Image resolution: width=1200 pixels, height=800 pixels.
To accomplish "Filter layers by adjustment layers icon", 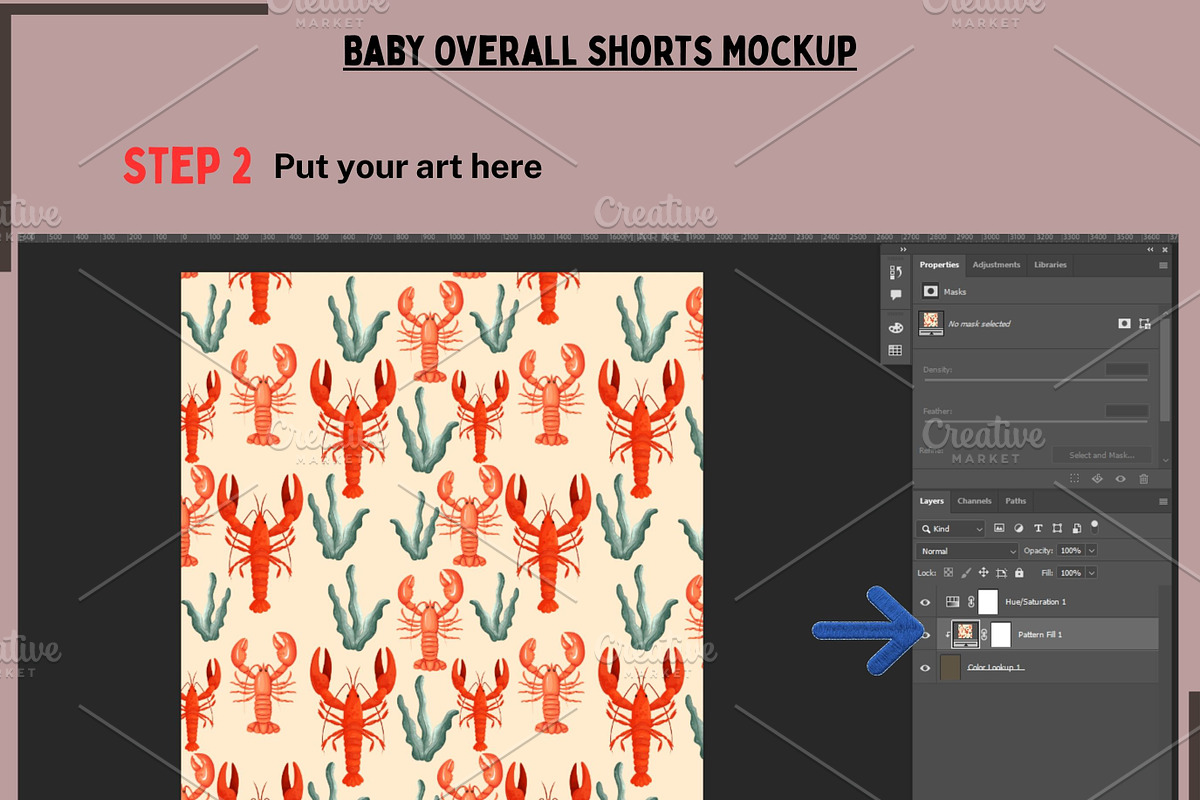I will [1018, 528].
